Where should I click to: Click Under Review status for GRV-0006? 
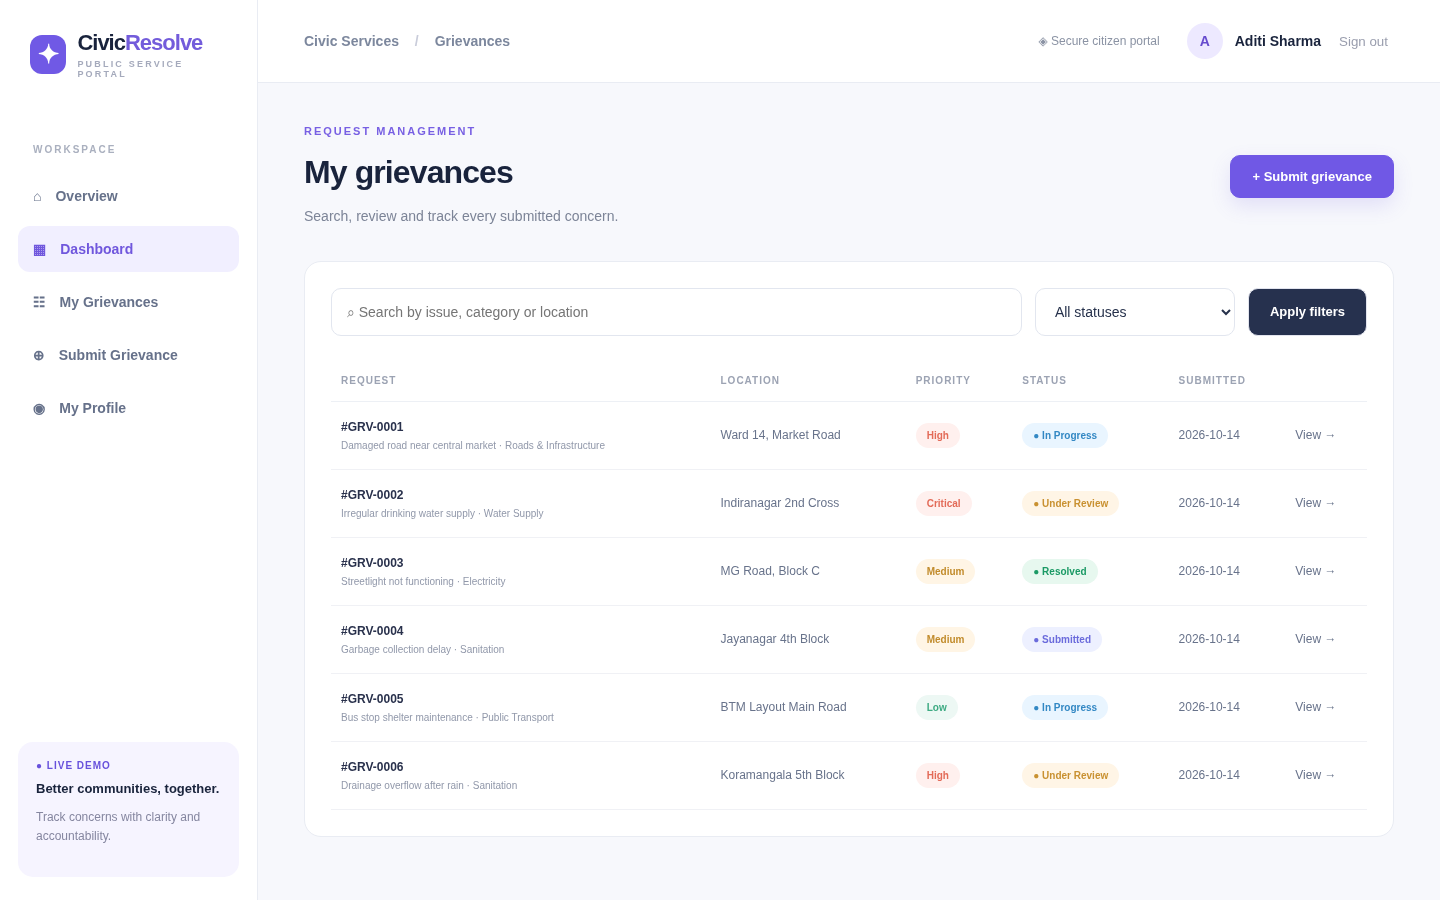[1070, 775]
